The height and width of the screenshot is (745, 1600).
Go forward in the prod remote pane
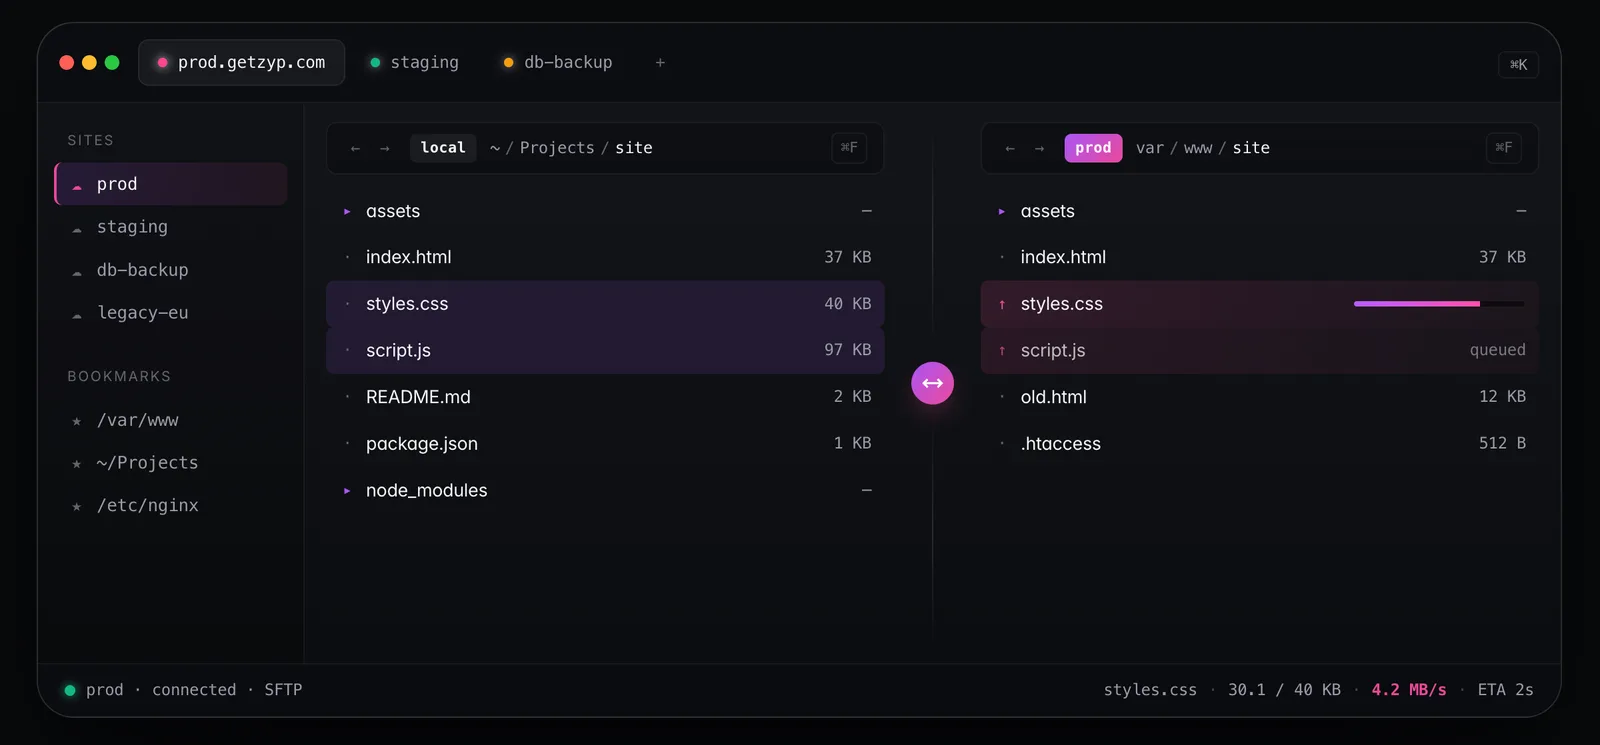(x=1039, y=148)
